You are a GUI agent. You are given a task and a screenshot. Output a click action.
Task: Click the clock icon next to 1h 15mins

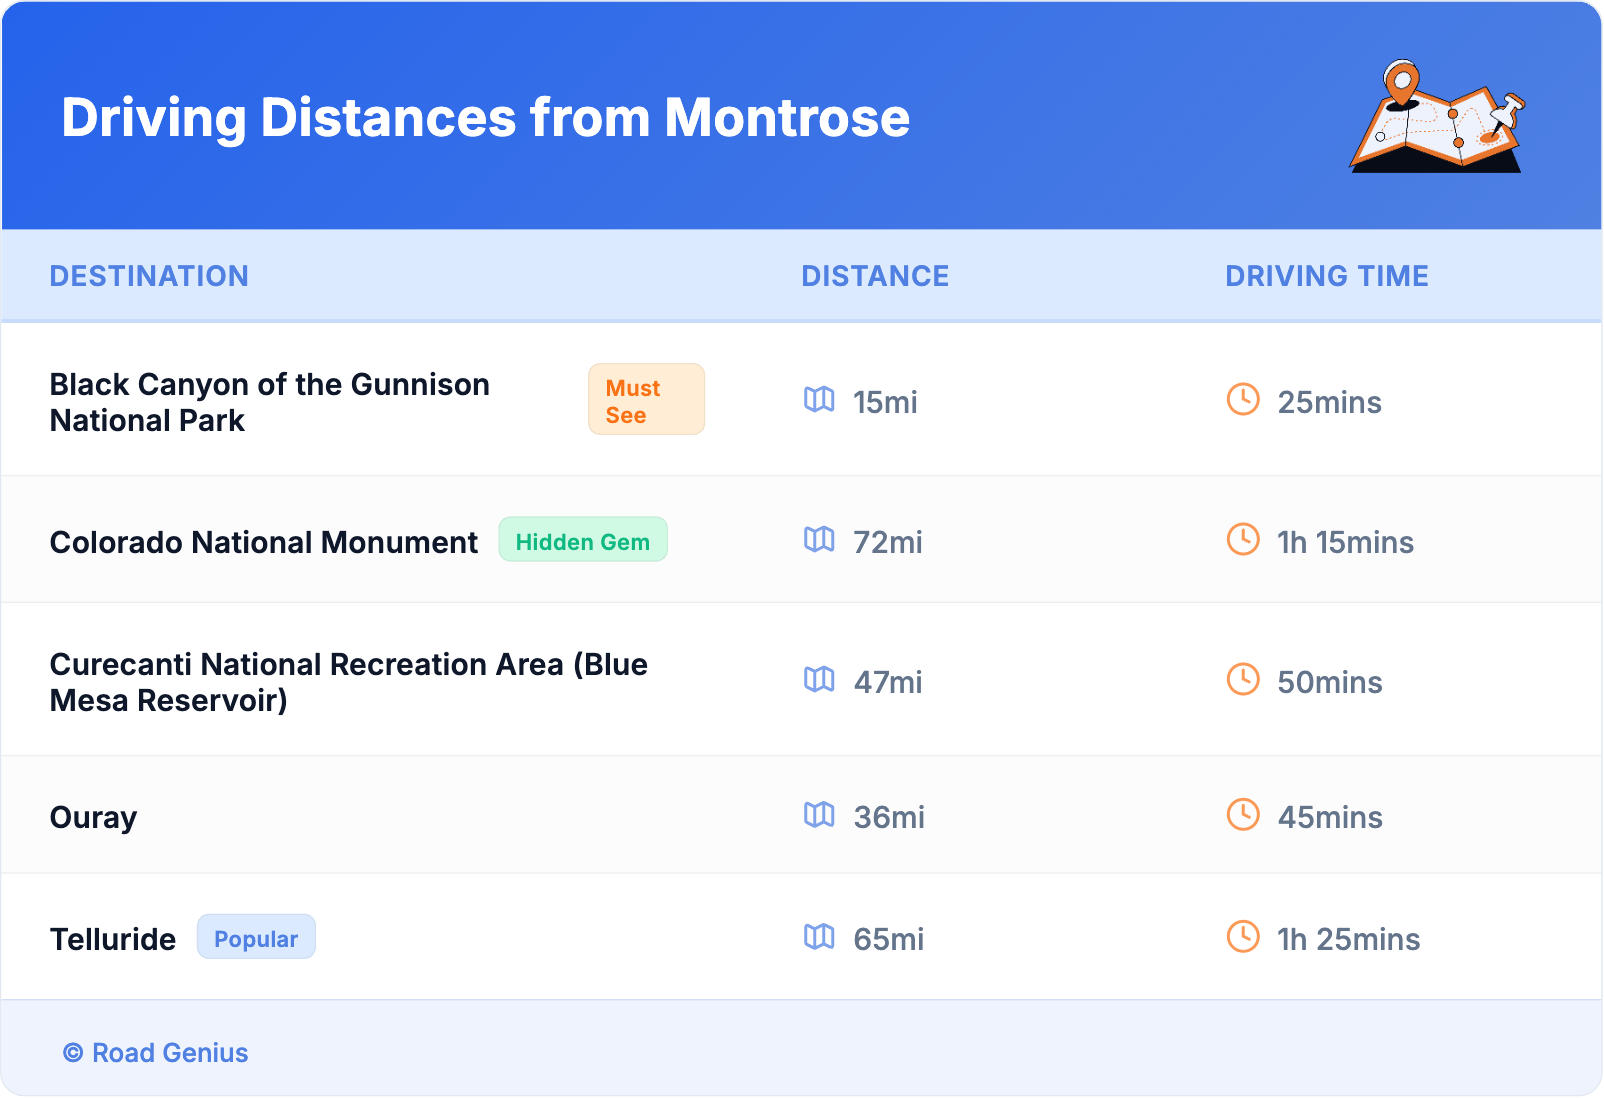click(x=1243, y=540)
